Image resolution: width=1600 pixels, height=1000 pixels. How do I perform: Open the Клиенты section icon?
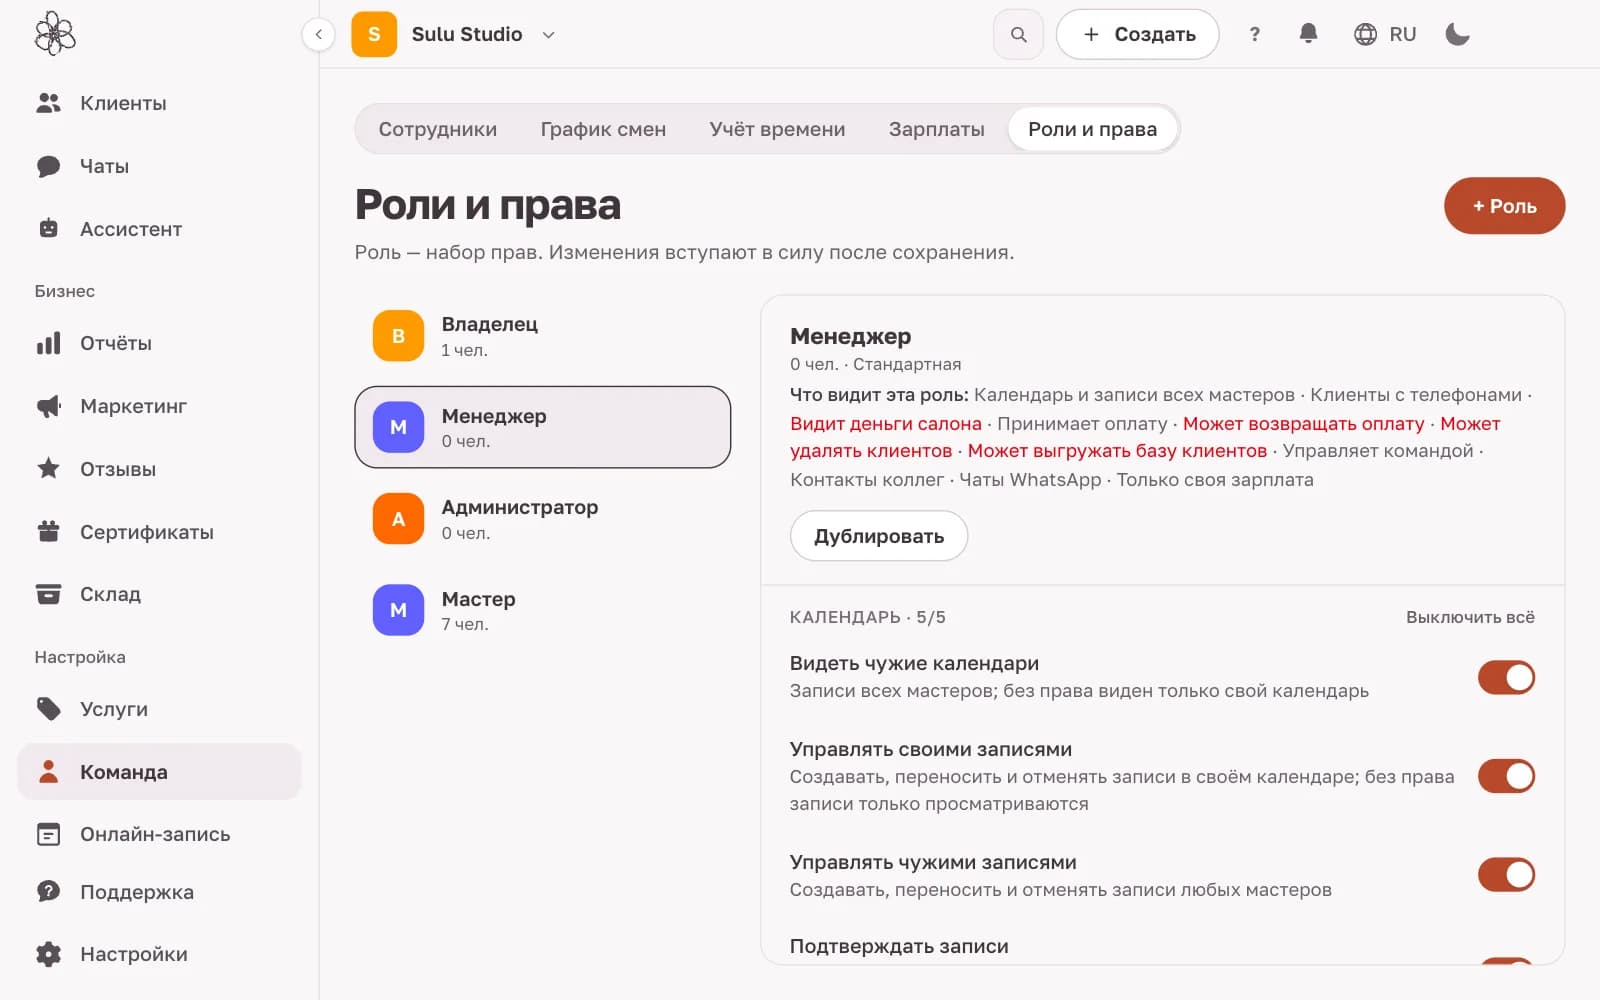[x=48, y=103]
